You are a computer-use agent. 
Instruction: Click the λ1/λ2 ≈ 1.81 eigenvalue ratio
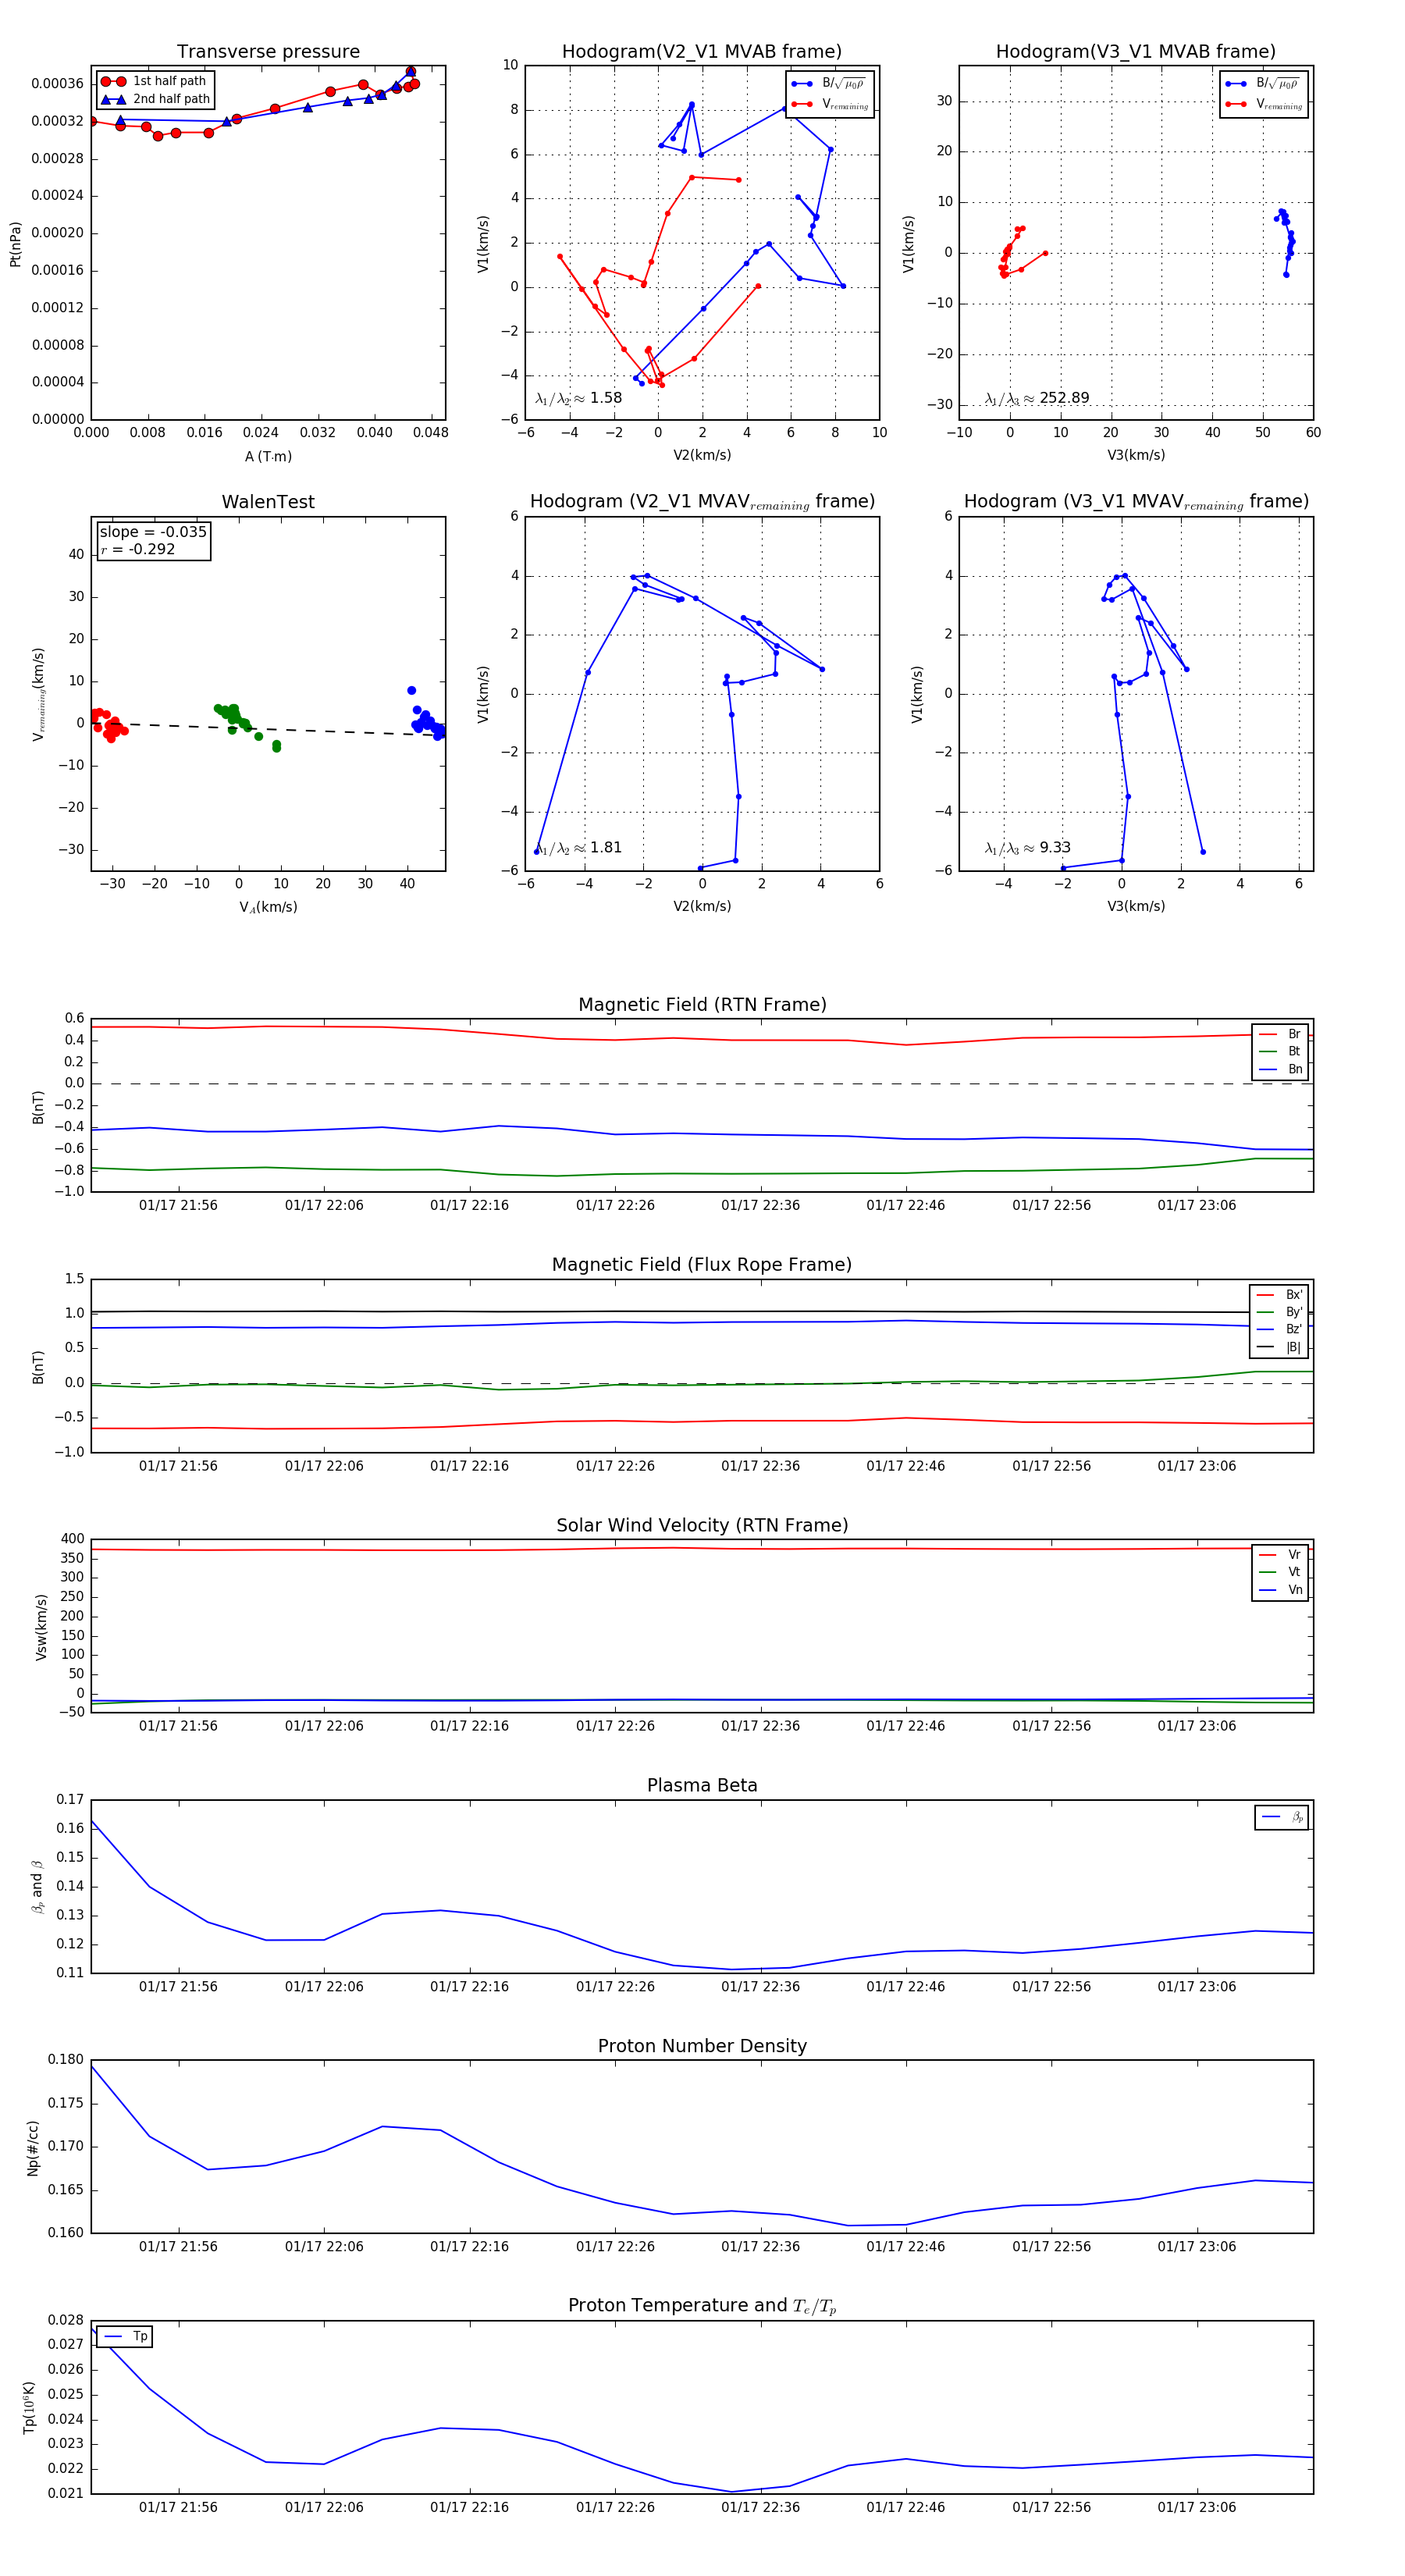579,848
